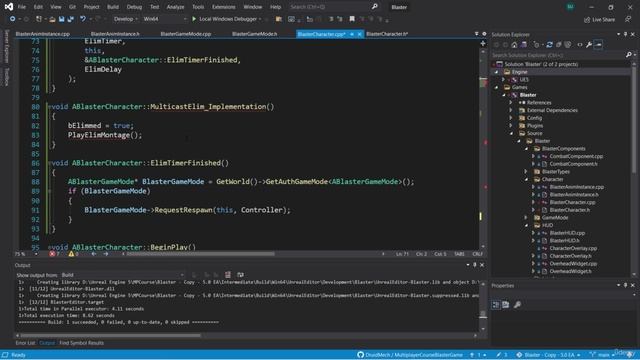
Task: Open the File menu
Action: [x=22, y=7]
